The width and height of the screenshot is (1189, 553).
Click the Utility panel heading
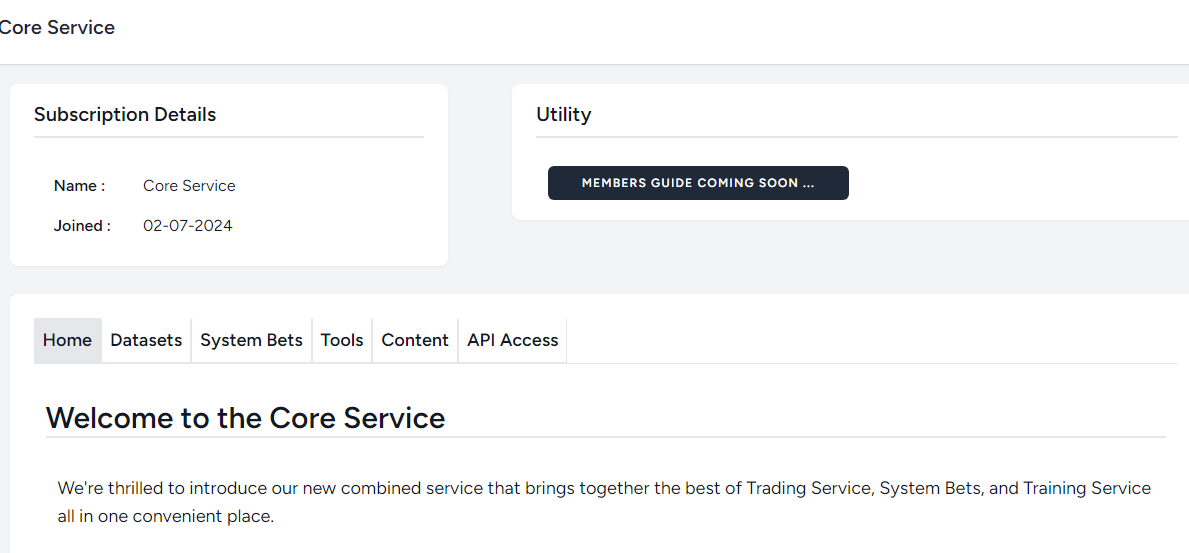coord(563,115)
